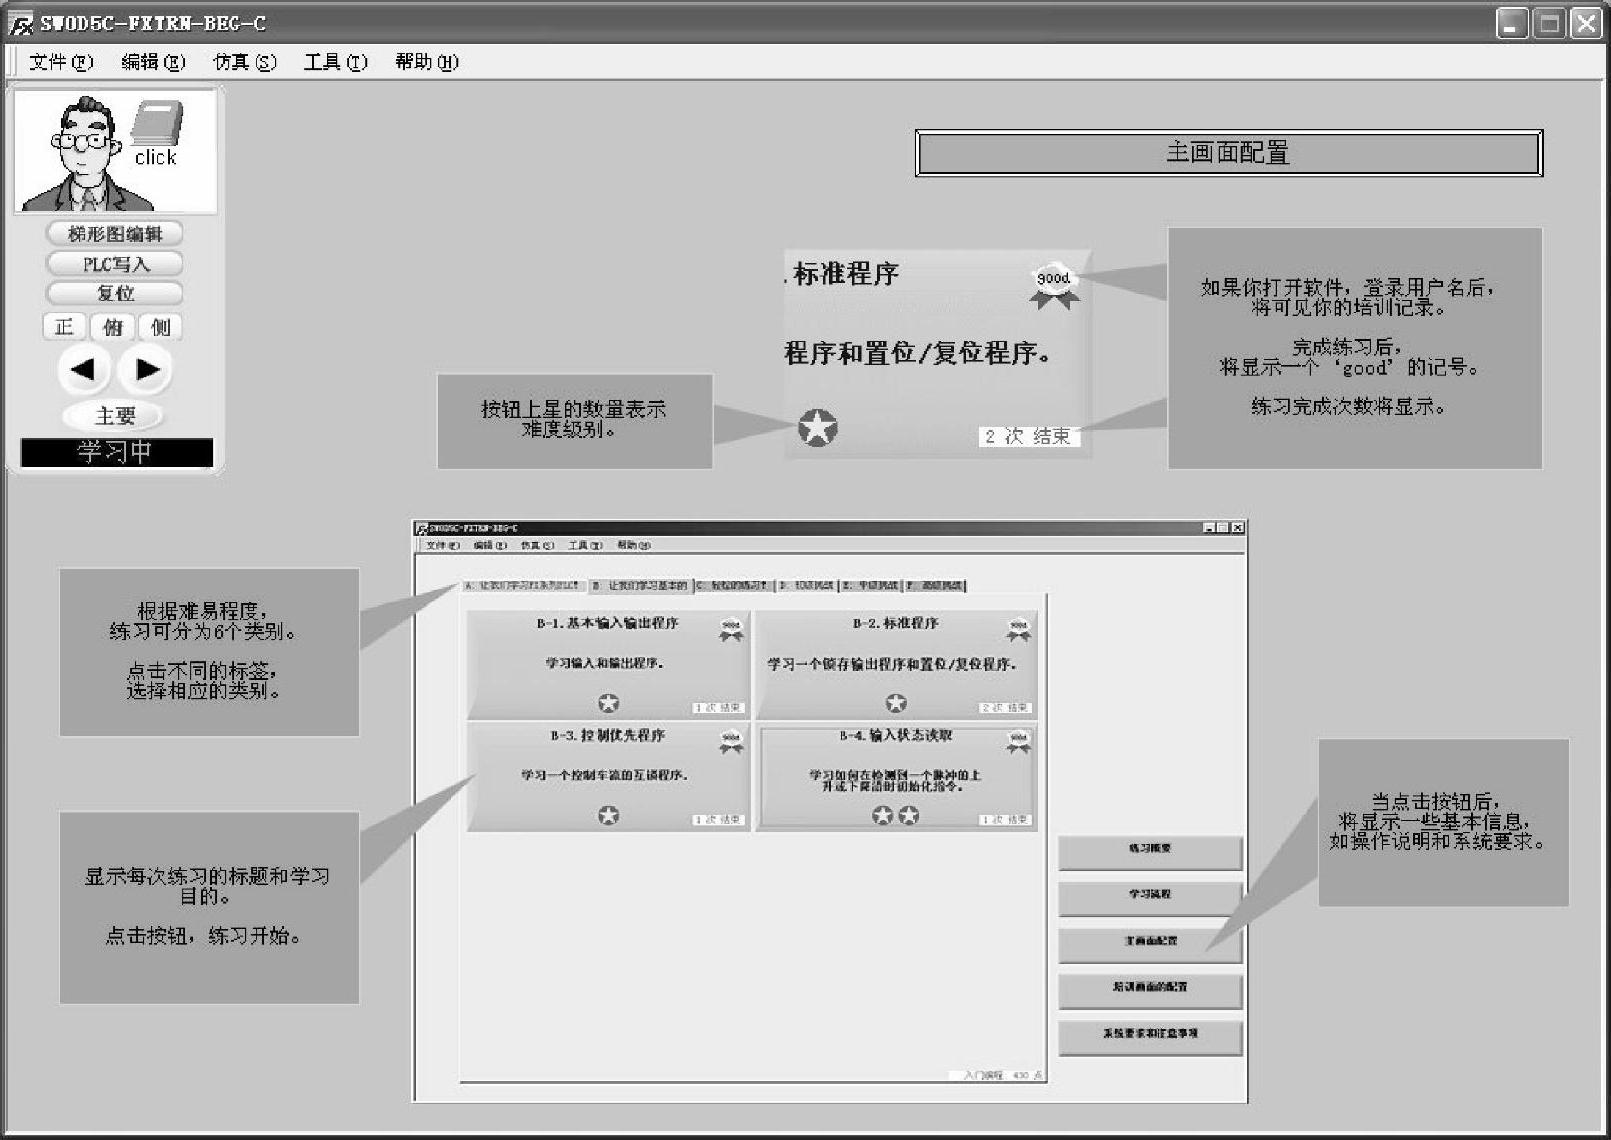
Task: Click the note about 按钮上星的数量
Action: tap(574, 421)
